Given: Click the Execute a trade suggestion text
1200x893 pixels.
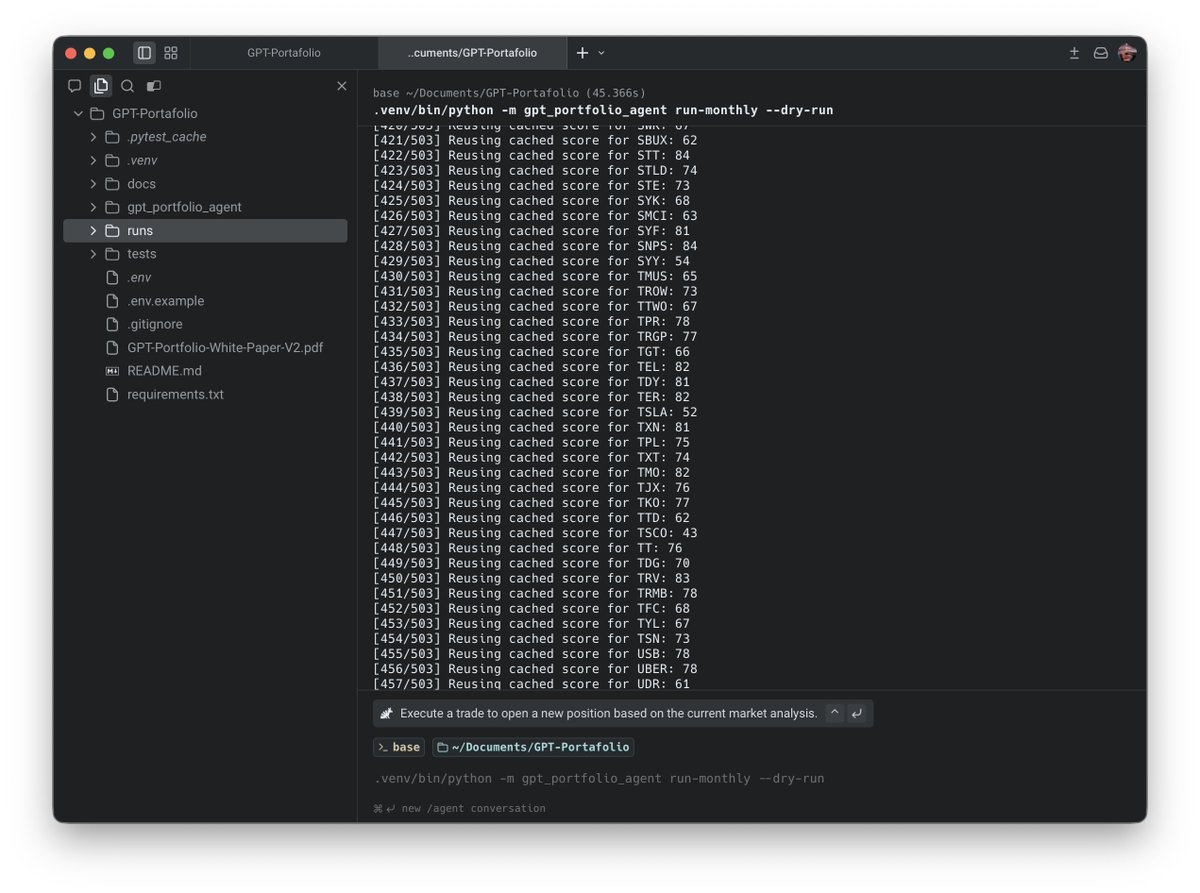Looking at the screenshot, I should pos(609,714).
